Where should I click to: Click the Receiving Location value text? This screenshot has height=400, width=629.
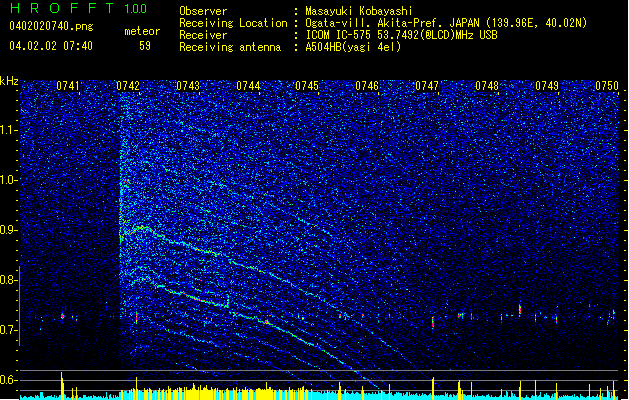pos(446,23)
